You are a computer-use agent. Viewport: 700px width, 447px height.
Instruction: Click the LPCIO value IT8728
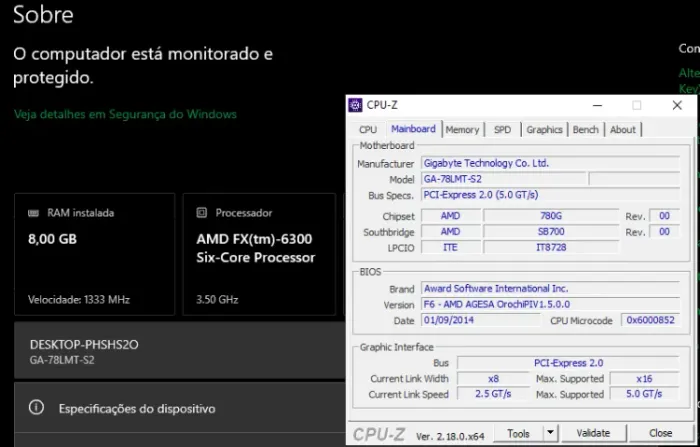tap(551, 247)
